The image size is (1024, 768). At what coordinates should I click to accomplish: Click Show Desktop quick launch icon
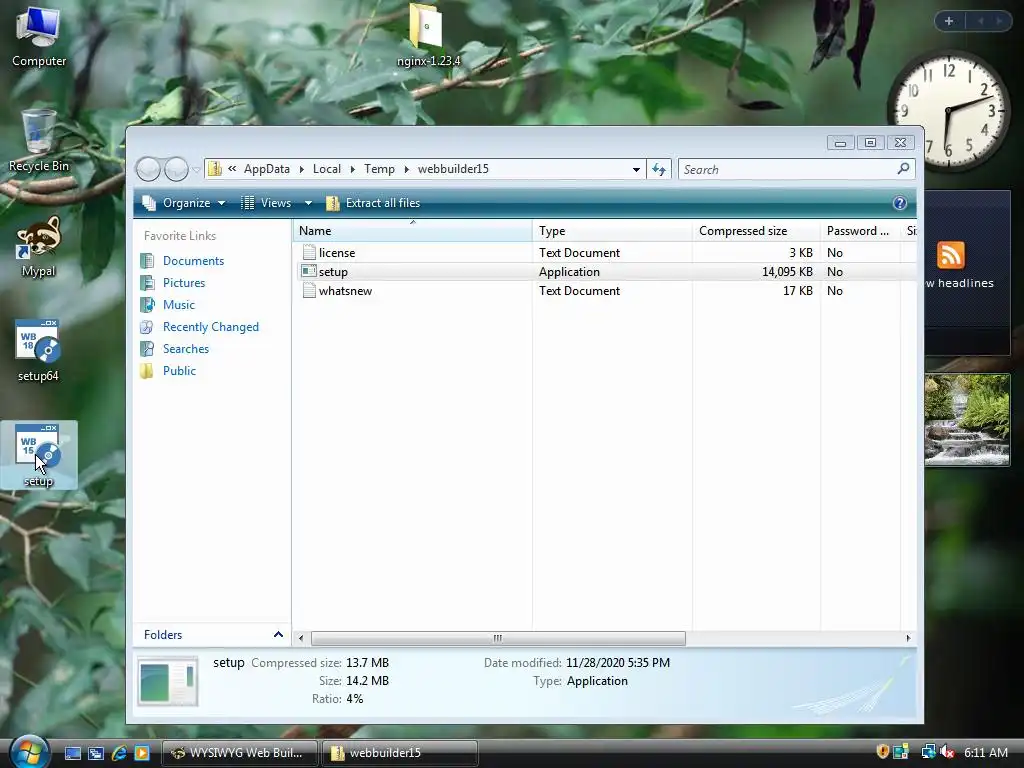point(72,754)
